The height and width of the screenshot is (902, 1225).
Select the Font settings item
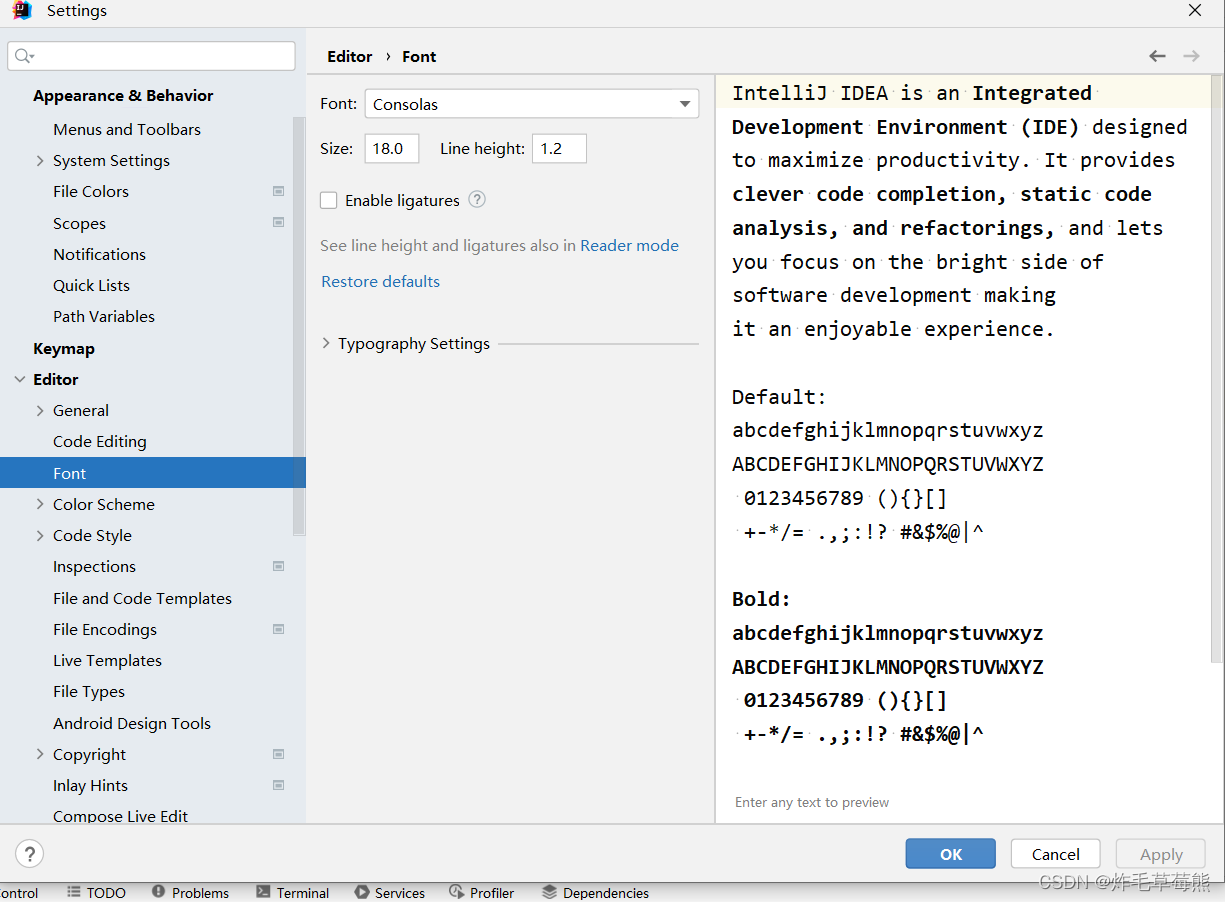[x=152, y=473]
